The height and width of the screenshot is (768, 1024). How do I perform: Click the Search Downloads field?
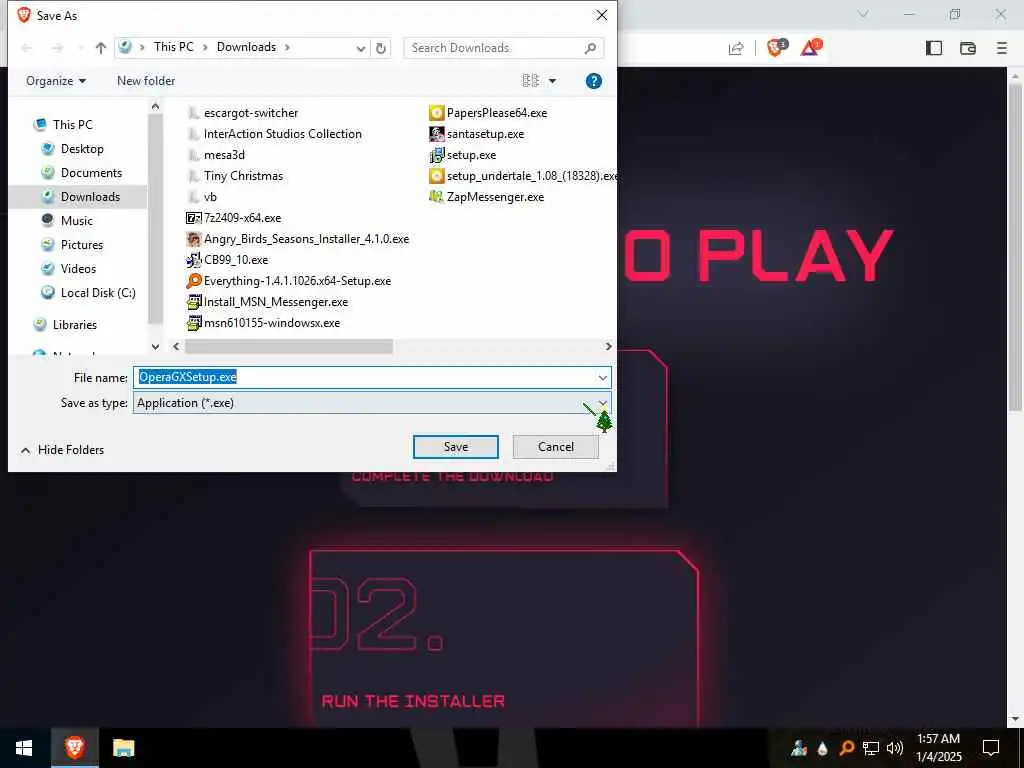(x=504, y=48)
